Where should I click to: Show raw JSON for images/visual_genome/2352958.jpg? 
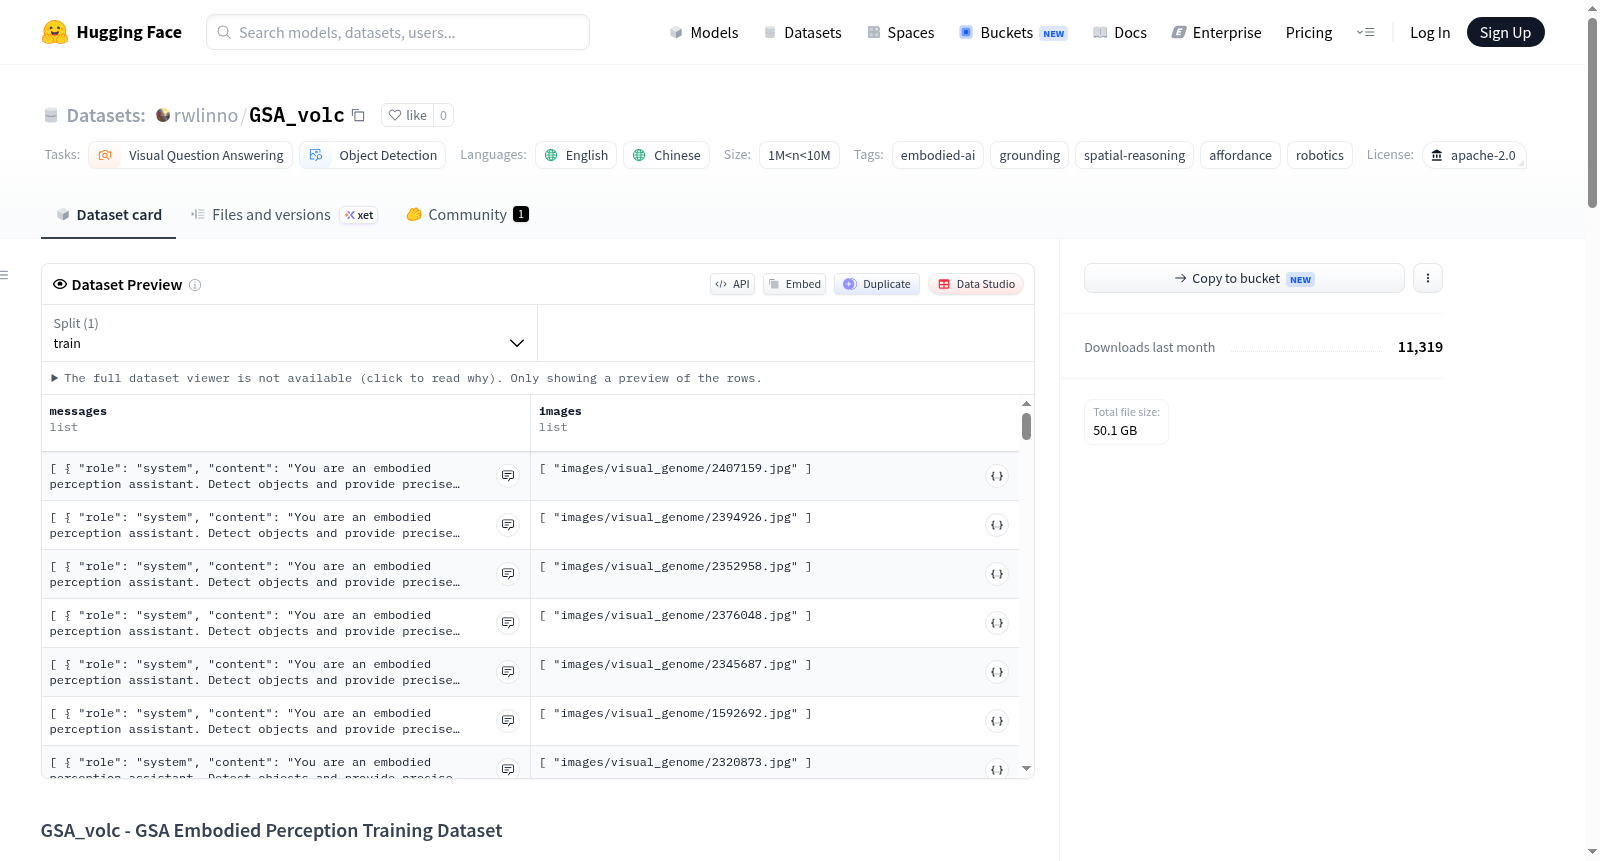coord(997,574)
